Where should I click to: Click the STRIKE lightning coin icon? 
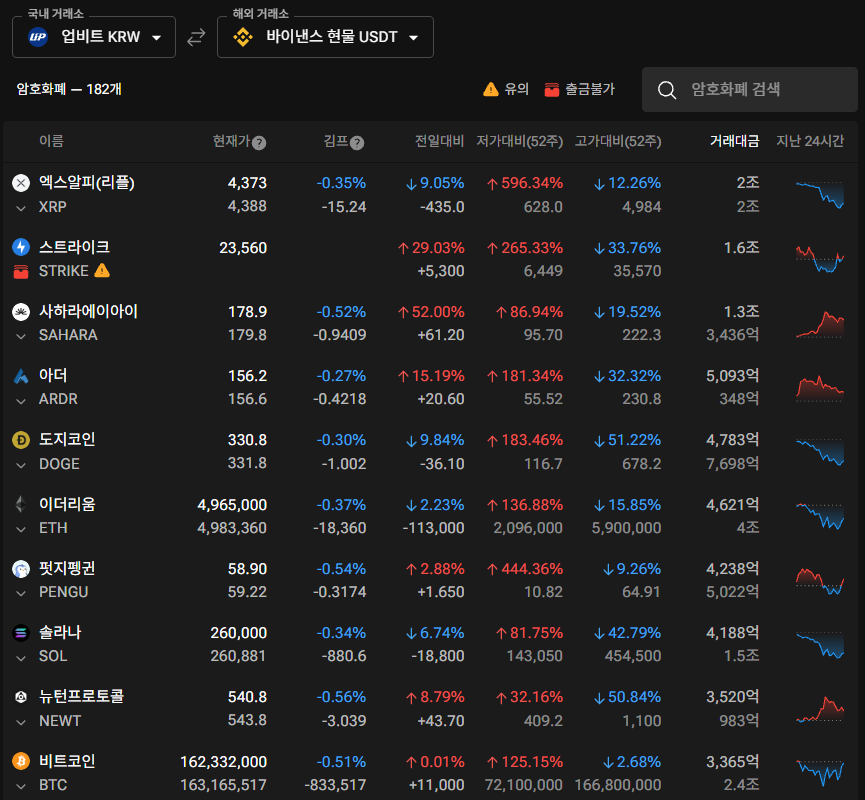point(21,247)
